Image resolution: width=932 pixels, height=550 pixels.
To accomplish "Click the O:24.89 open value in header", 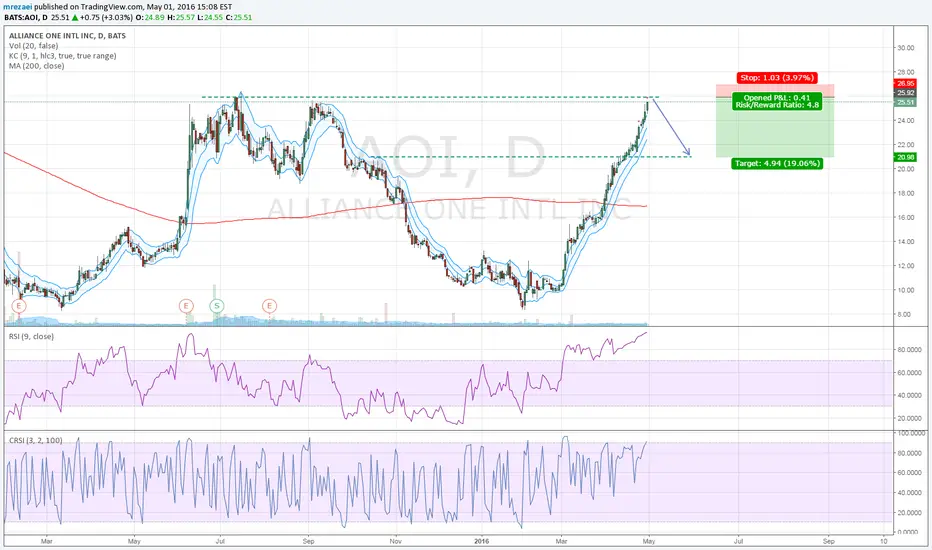I will click(150, 17).
